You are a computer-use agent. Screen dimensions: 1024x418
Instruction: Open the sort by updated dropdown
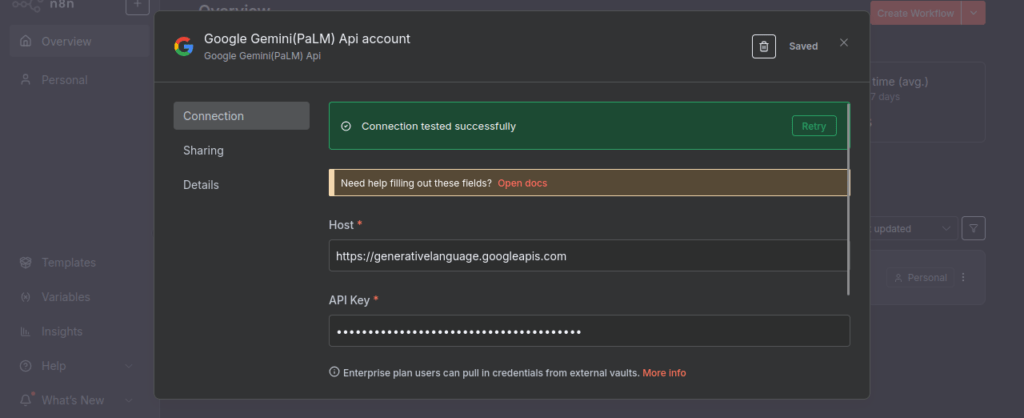click(910, 228)
